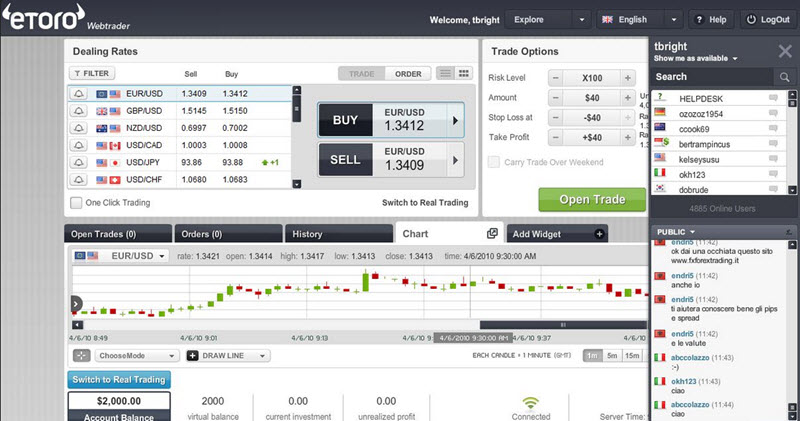Enable One Click Trading checkbox
This screenshot has width=800, height=421.
pos(76,203)
